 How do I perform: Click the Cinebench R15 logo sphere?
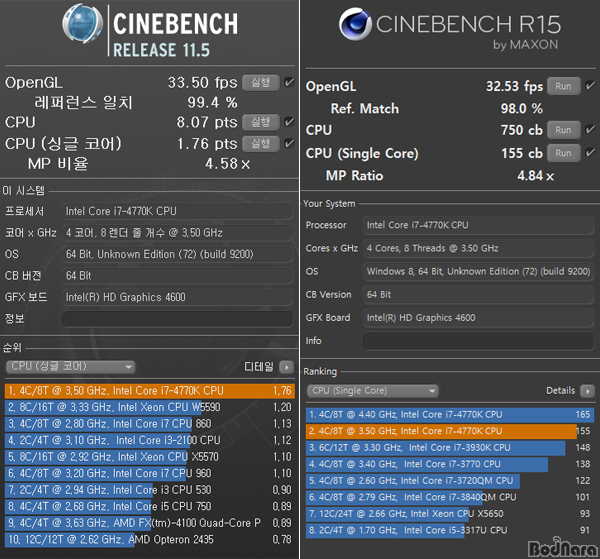355,24
